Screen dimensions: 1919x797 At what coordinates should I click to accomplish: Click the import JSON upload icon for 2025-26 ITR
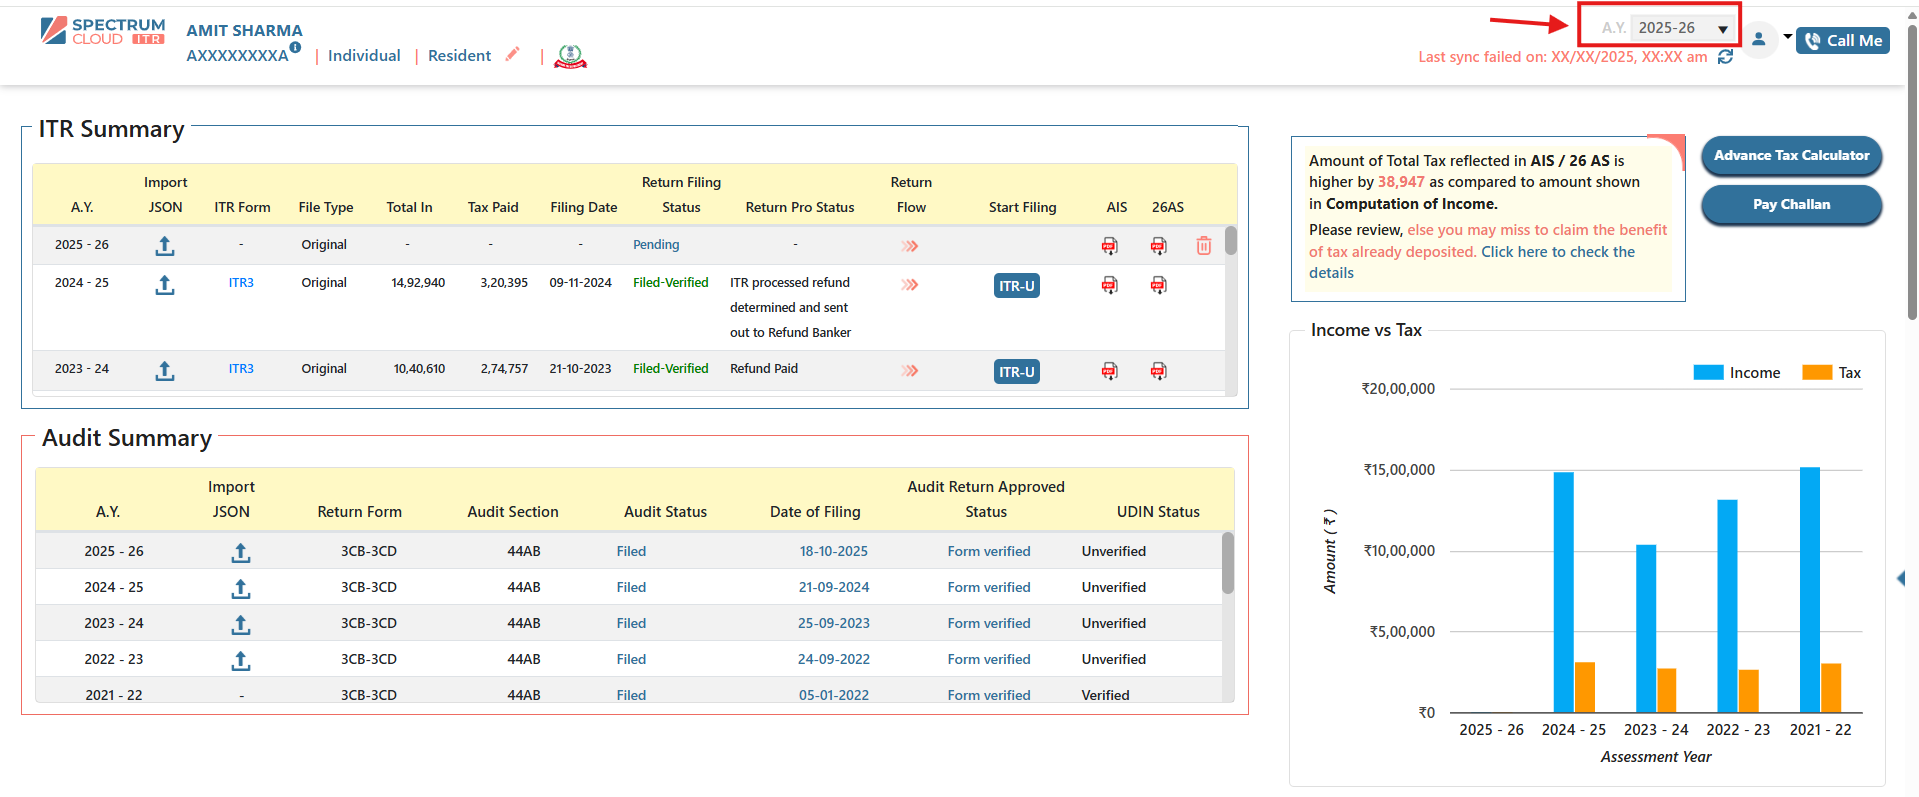(x=165, y=246)
